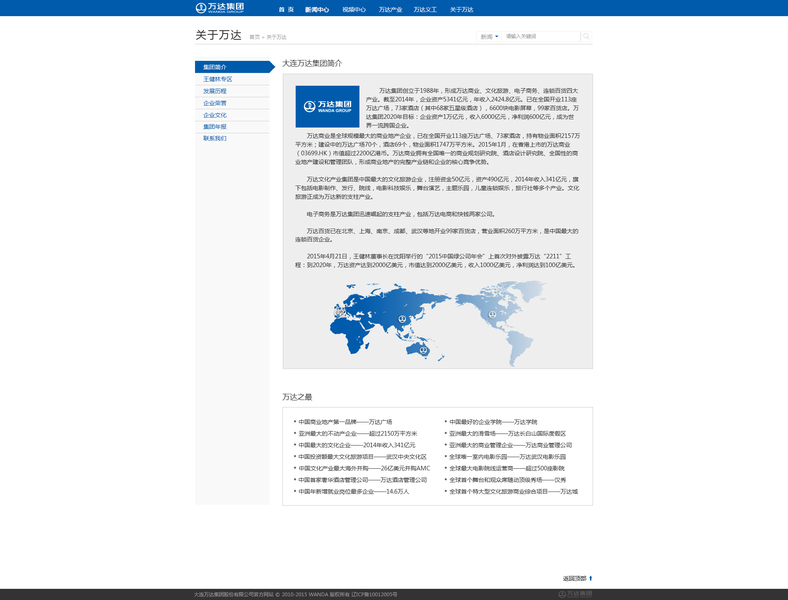
Task: Click the blue 万达集团 logo image in intro
Action: coord(327,106)
